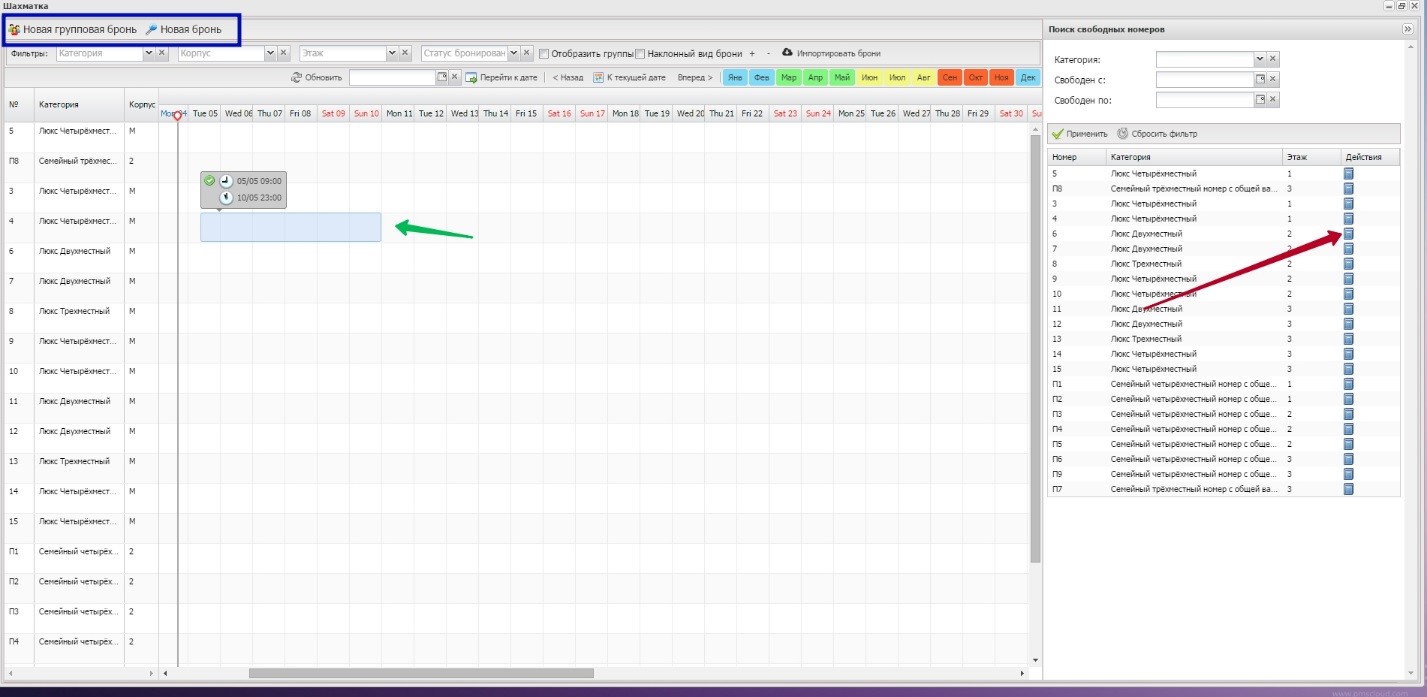Collapse the Поиск свободных номеров panel

[1408, 30]
